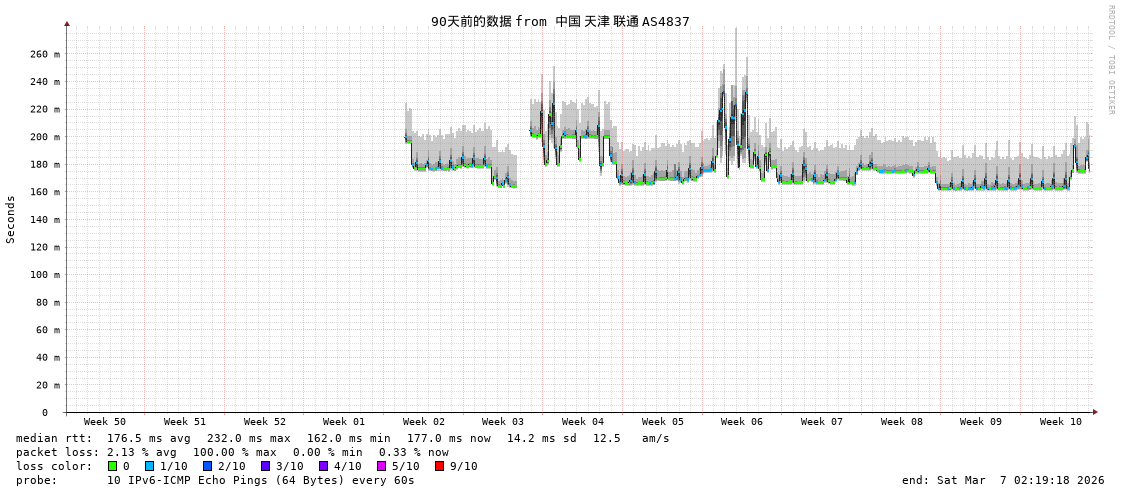Select the Week 06 x-axis label
The image size is (1121, 494).
click(x=742, y=422)
